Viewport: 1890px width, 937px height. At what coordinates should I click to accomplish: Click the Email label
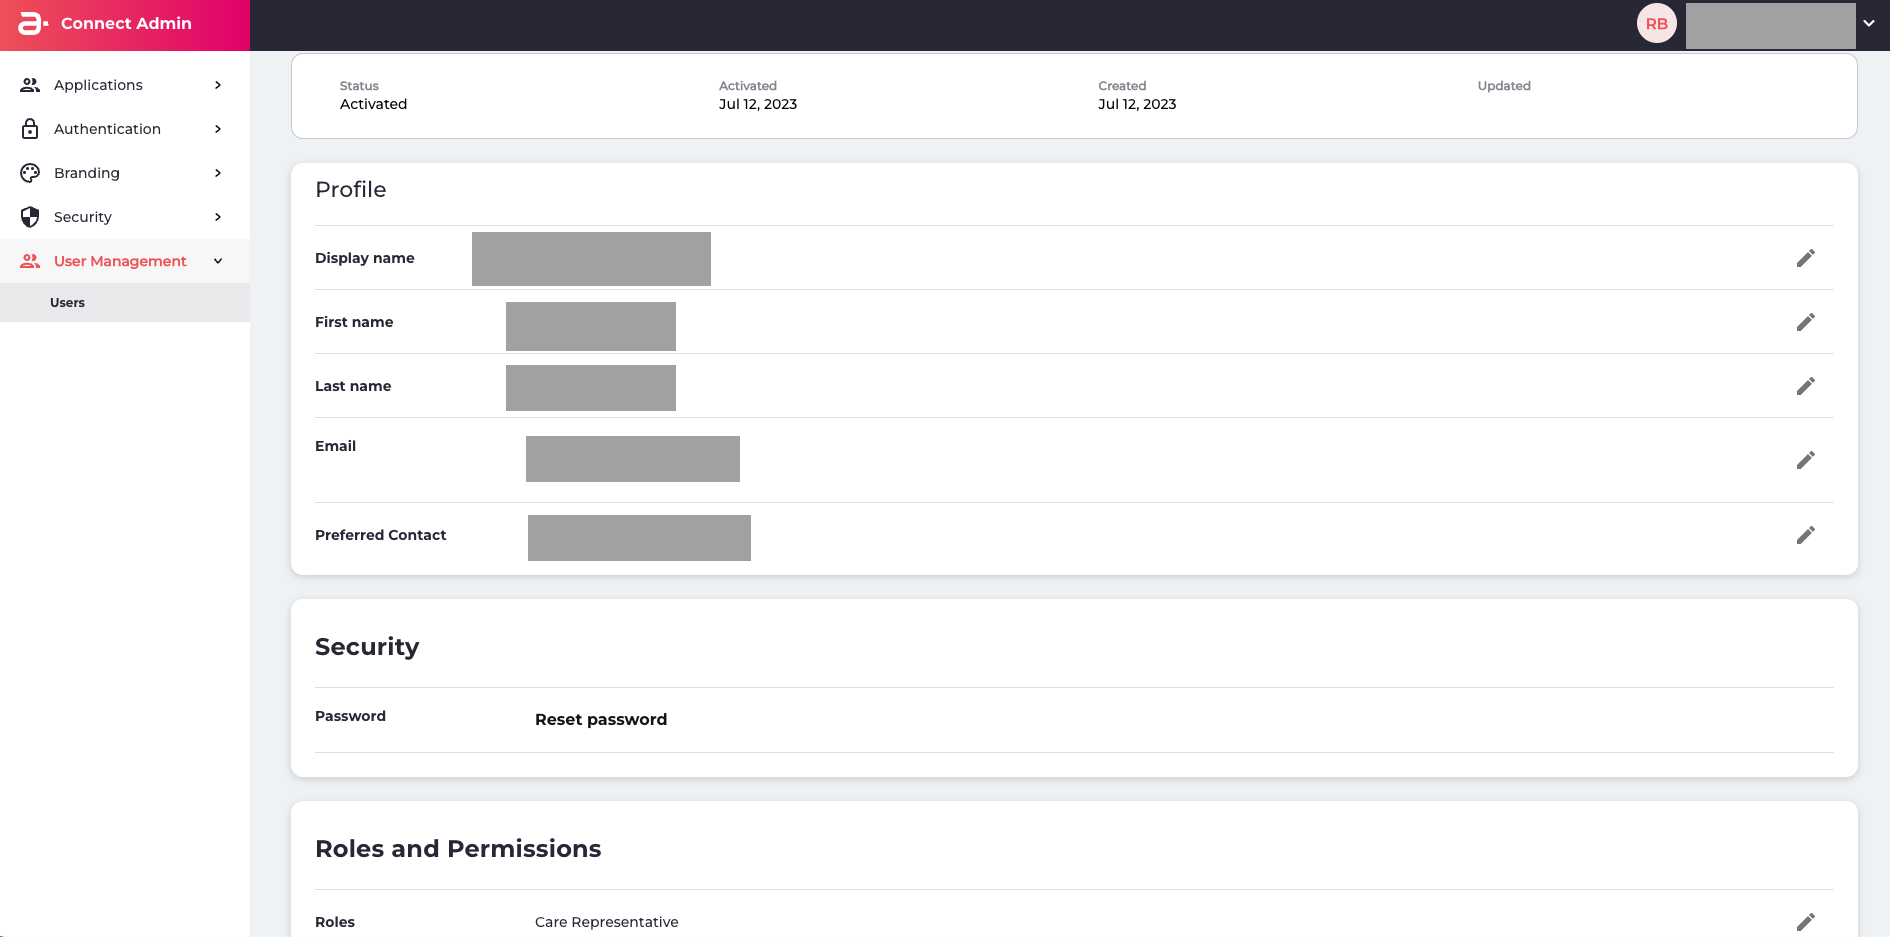335,446
